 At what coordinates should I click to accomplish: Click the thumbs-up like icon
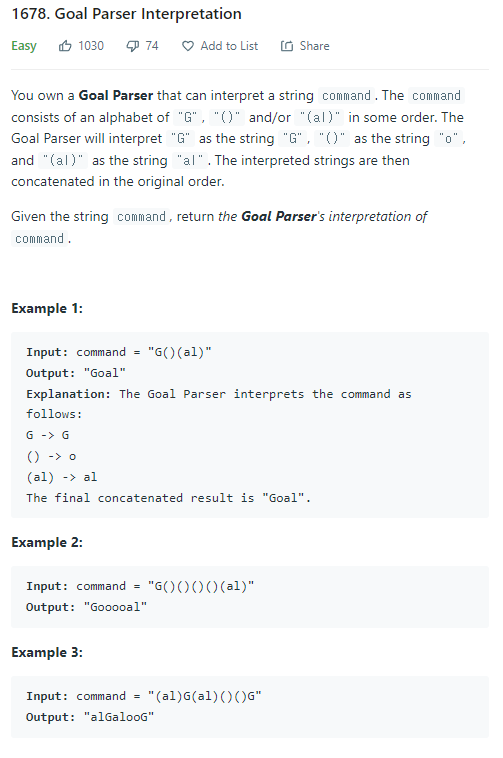[65, 46]
